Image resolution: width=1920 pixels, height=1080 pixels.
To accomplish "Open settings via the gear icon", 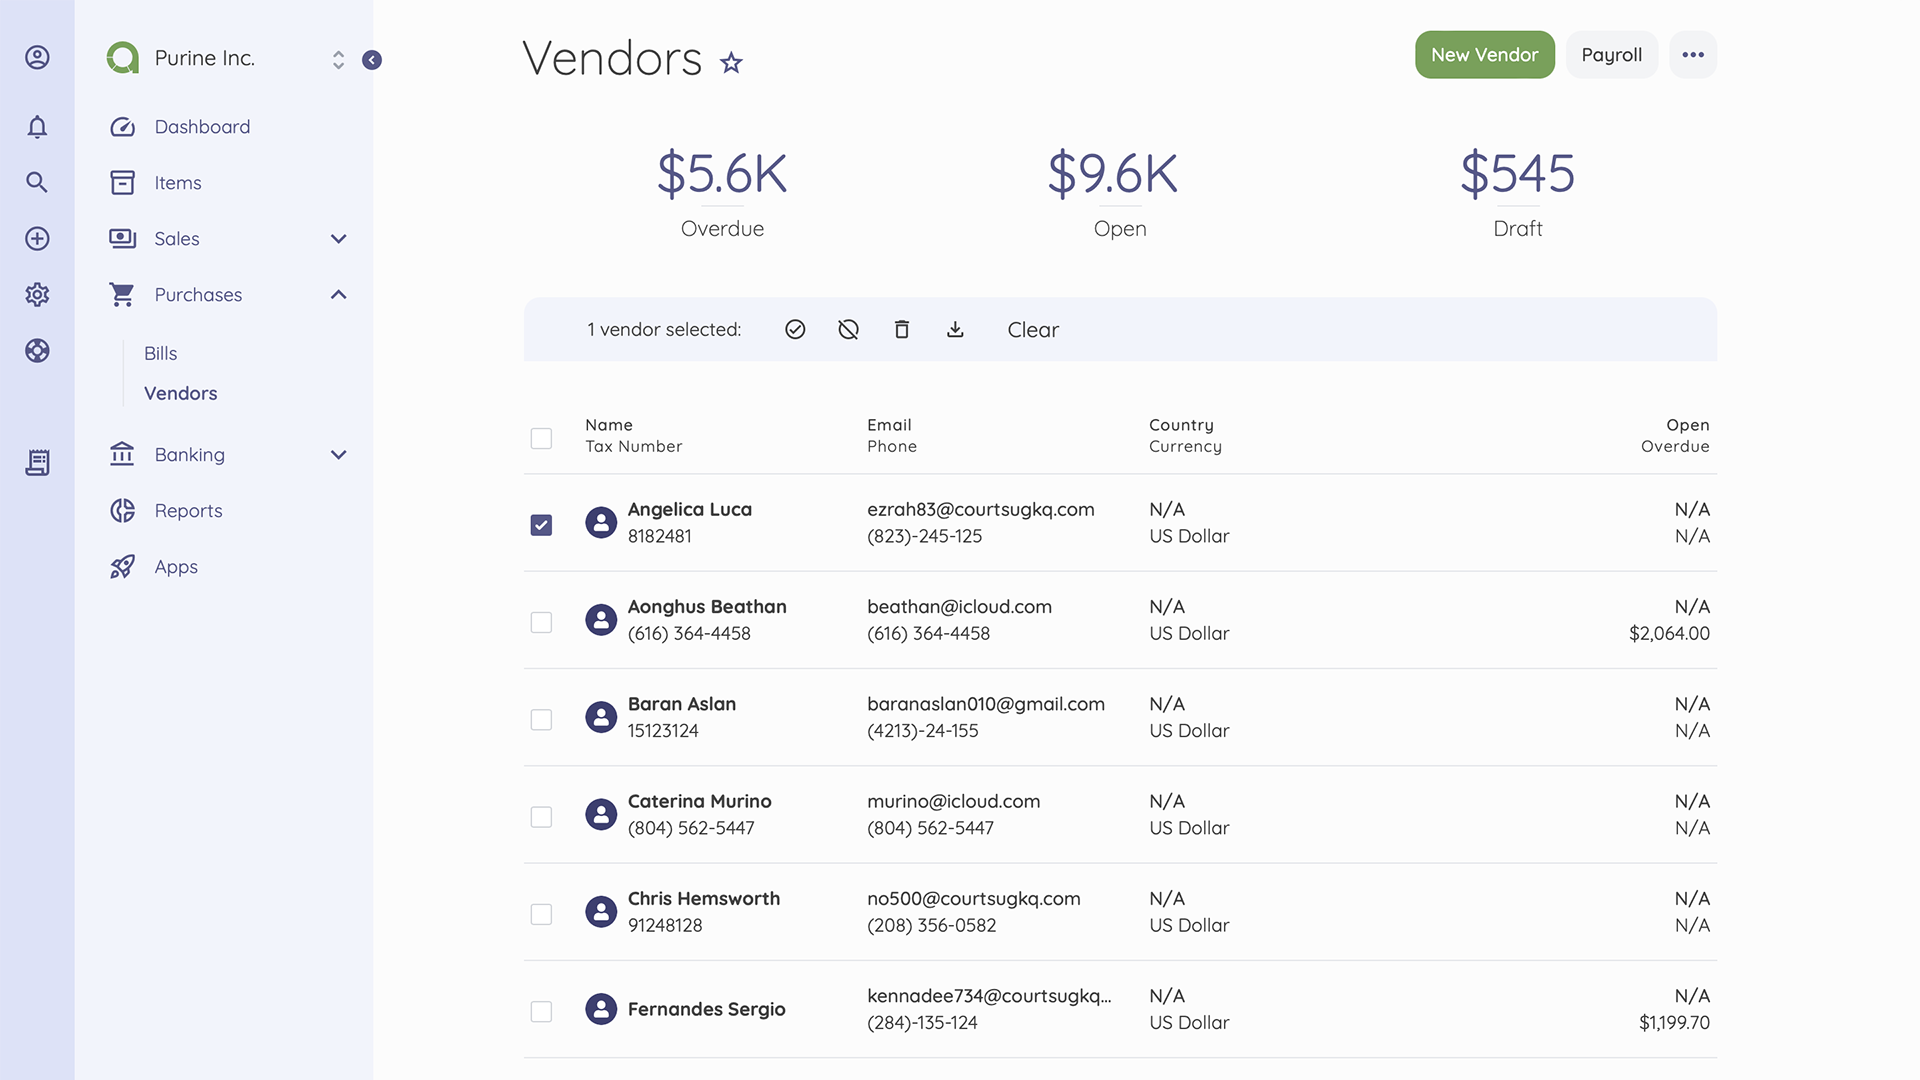I will [37, 295].
